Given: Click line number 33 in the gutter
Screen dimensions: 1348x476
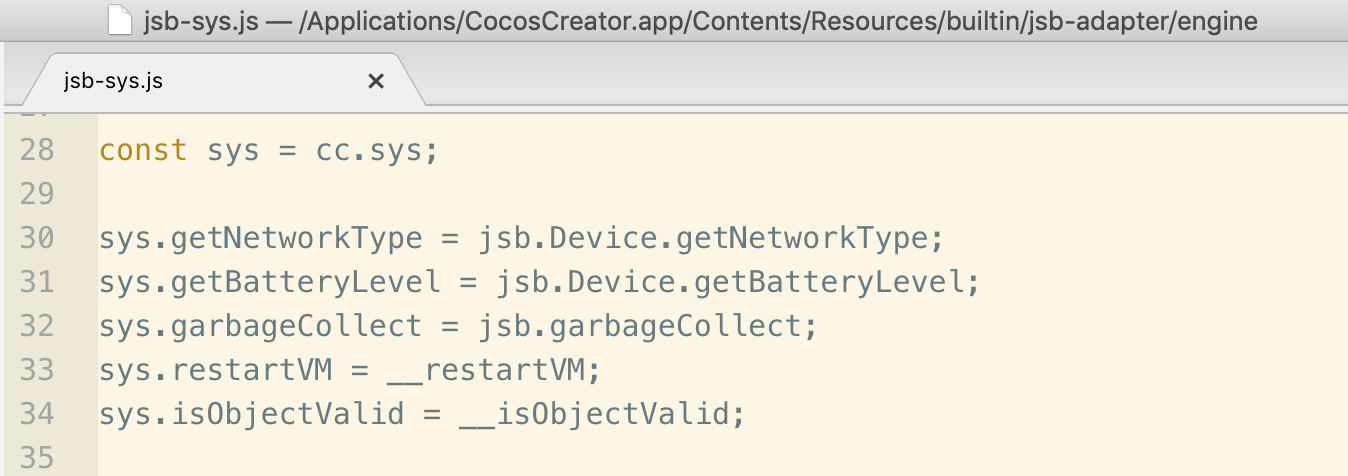Looking at the screenshot, I should [37, 370].
